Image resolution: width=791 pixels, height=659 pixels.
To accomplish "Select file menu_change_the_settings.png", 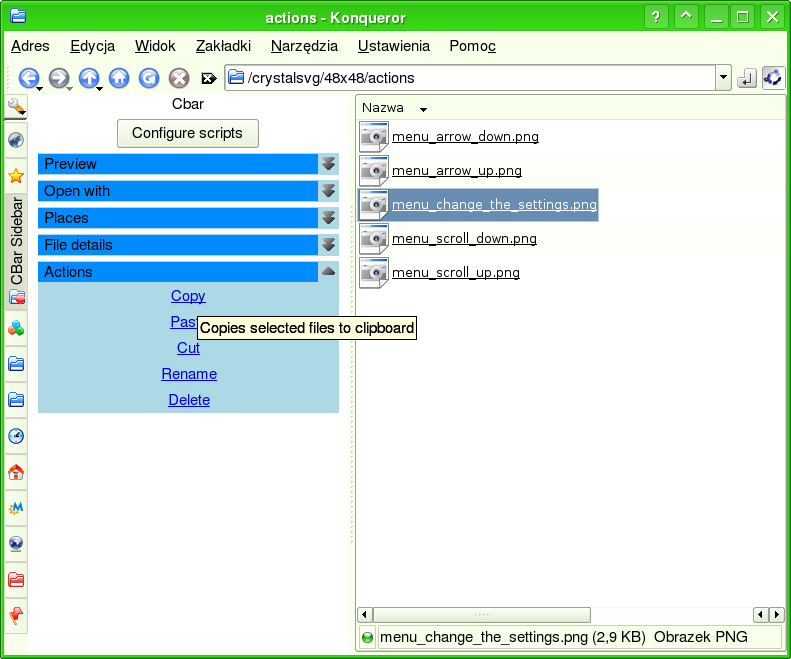I will pyautogui.click(x=494, y=204).
